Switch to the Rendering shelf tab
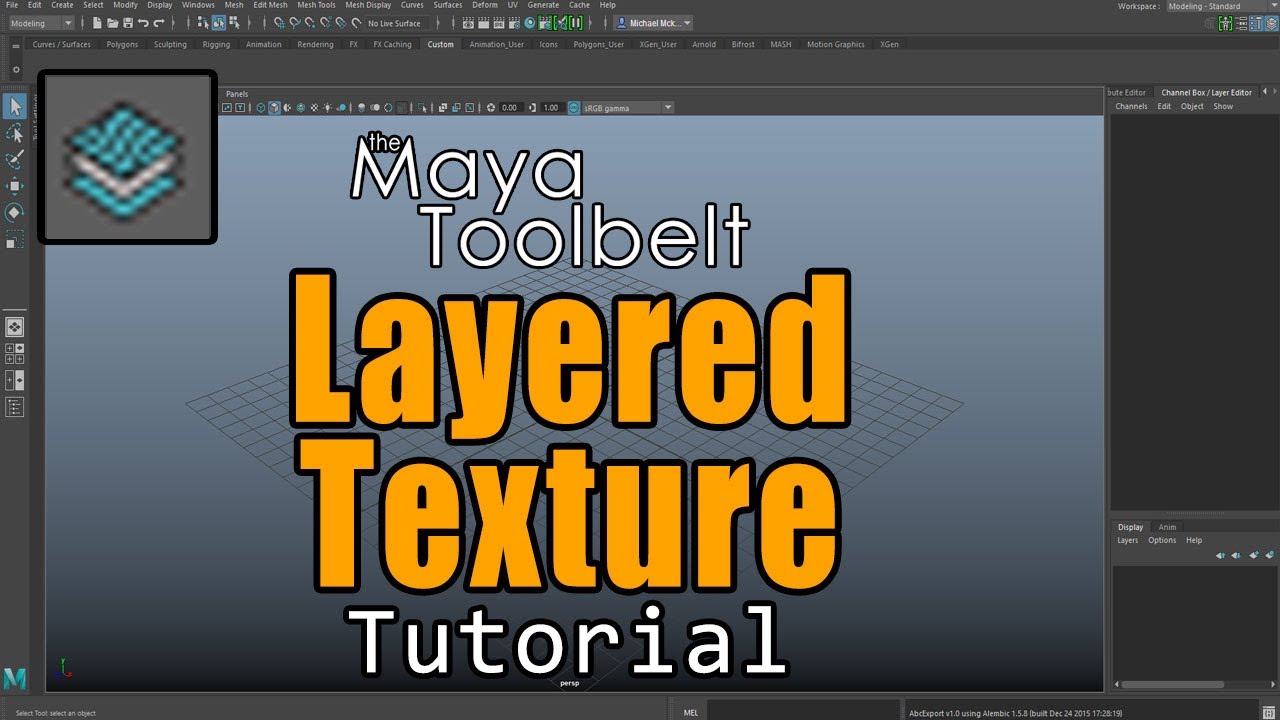Viewport: 1280px width, 720px height. pos(315,44)
